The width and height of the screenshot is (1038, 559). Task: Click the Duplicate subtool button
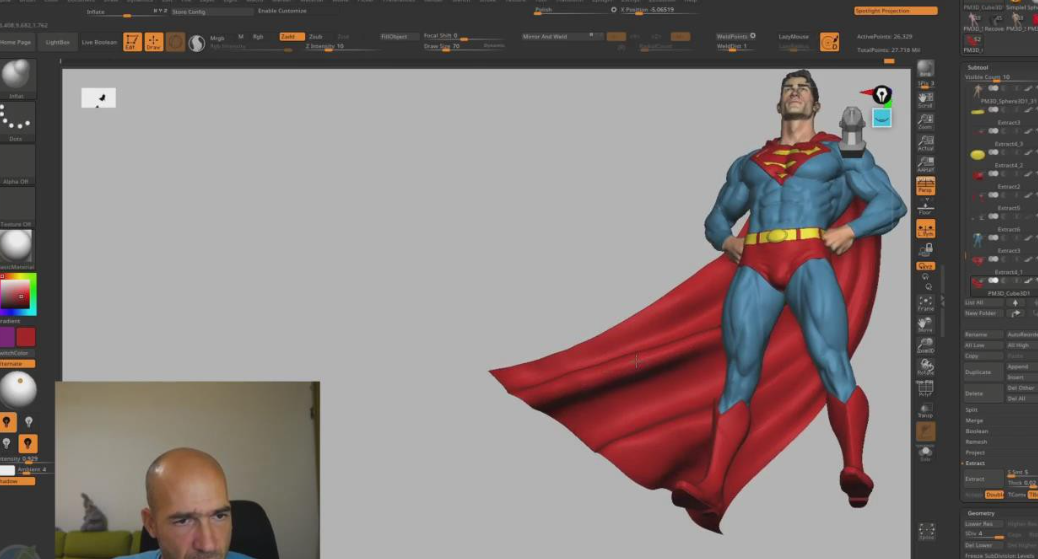[x=983, y=372]
